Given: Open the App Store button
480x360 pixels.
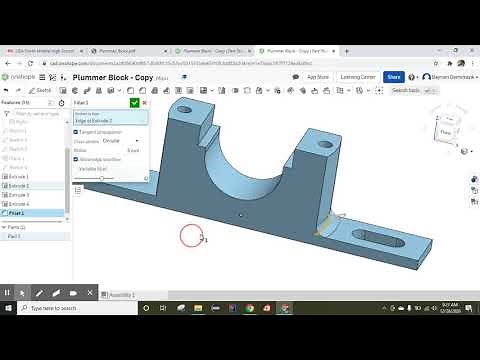Looking at the screenshot, I should pos(318,77).
